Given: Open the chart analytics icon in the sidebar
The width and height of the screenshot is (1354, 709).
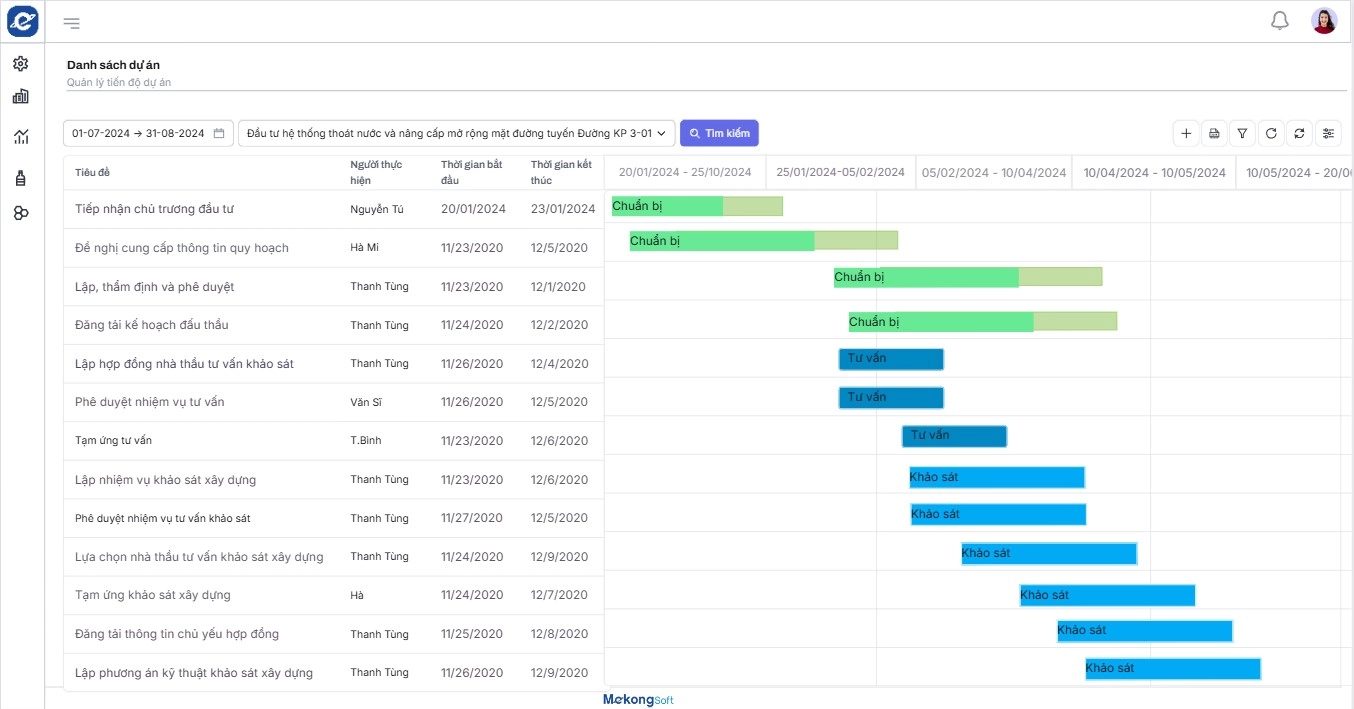Looking at the screenshot, I should click(x=21, y=137).
